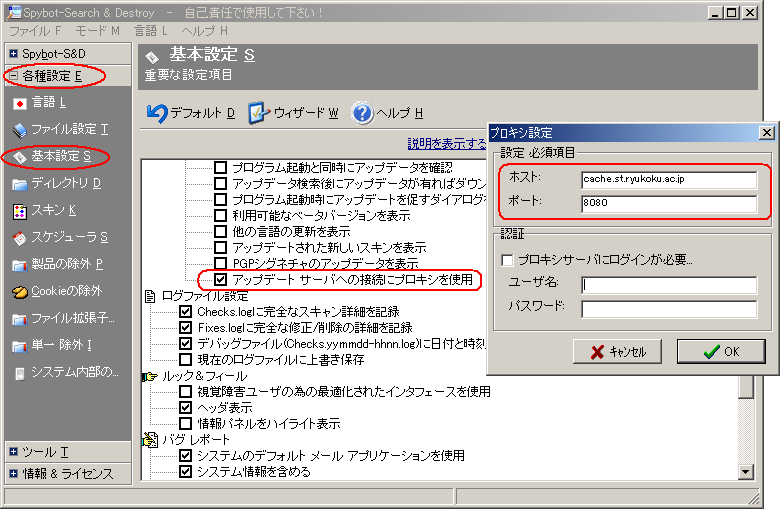Click the デフォルト blue undo arrow icon

tap(157, 114)
